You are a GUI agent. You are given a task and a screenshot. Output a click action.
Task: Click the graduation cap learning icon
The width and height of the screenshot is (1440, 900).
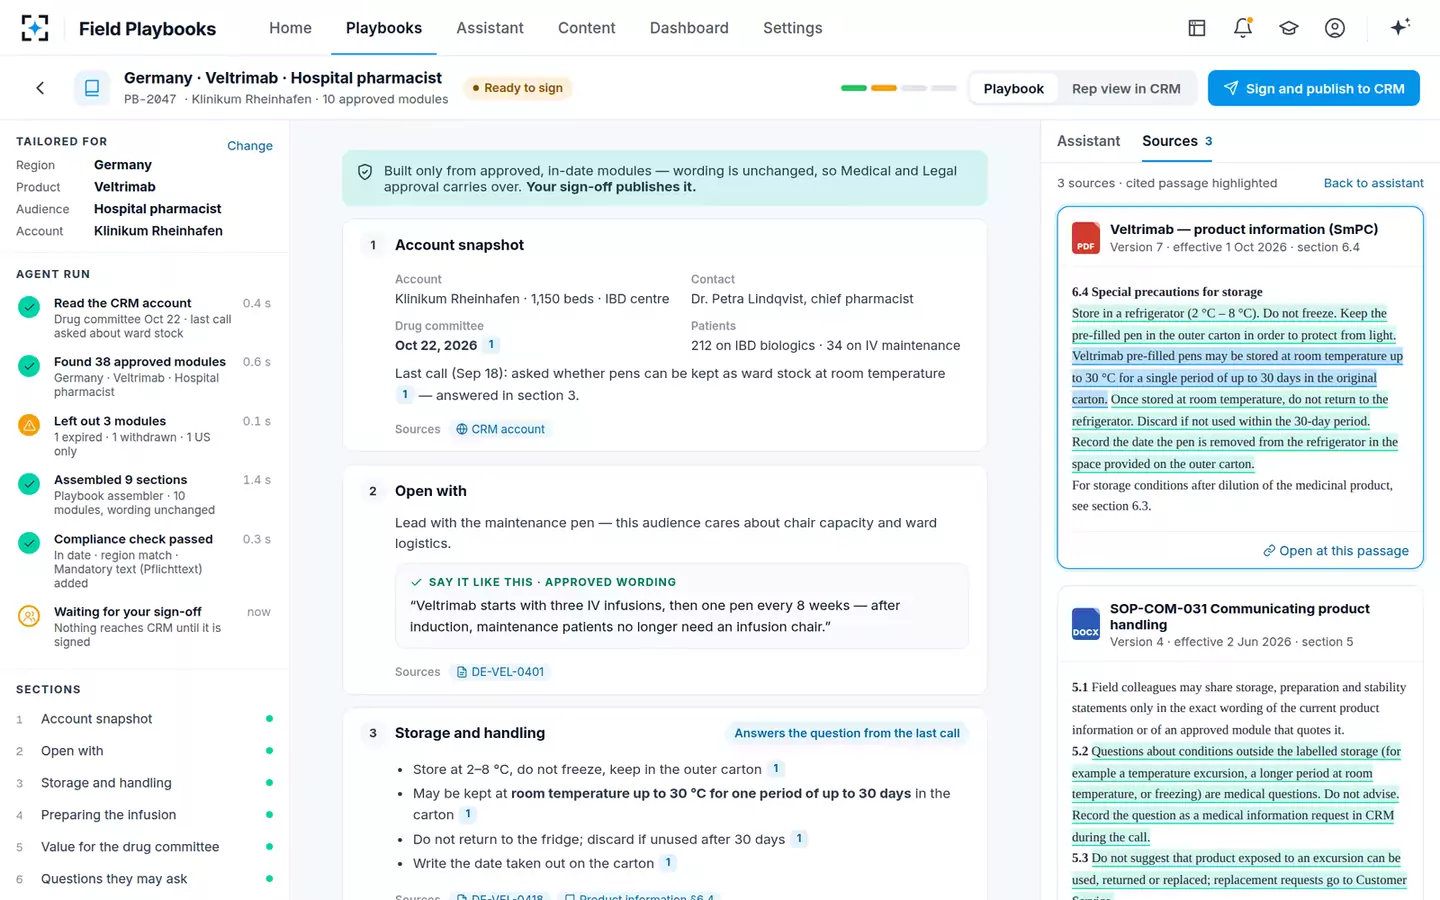tap(1289, 28)
